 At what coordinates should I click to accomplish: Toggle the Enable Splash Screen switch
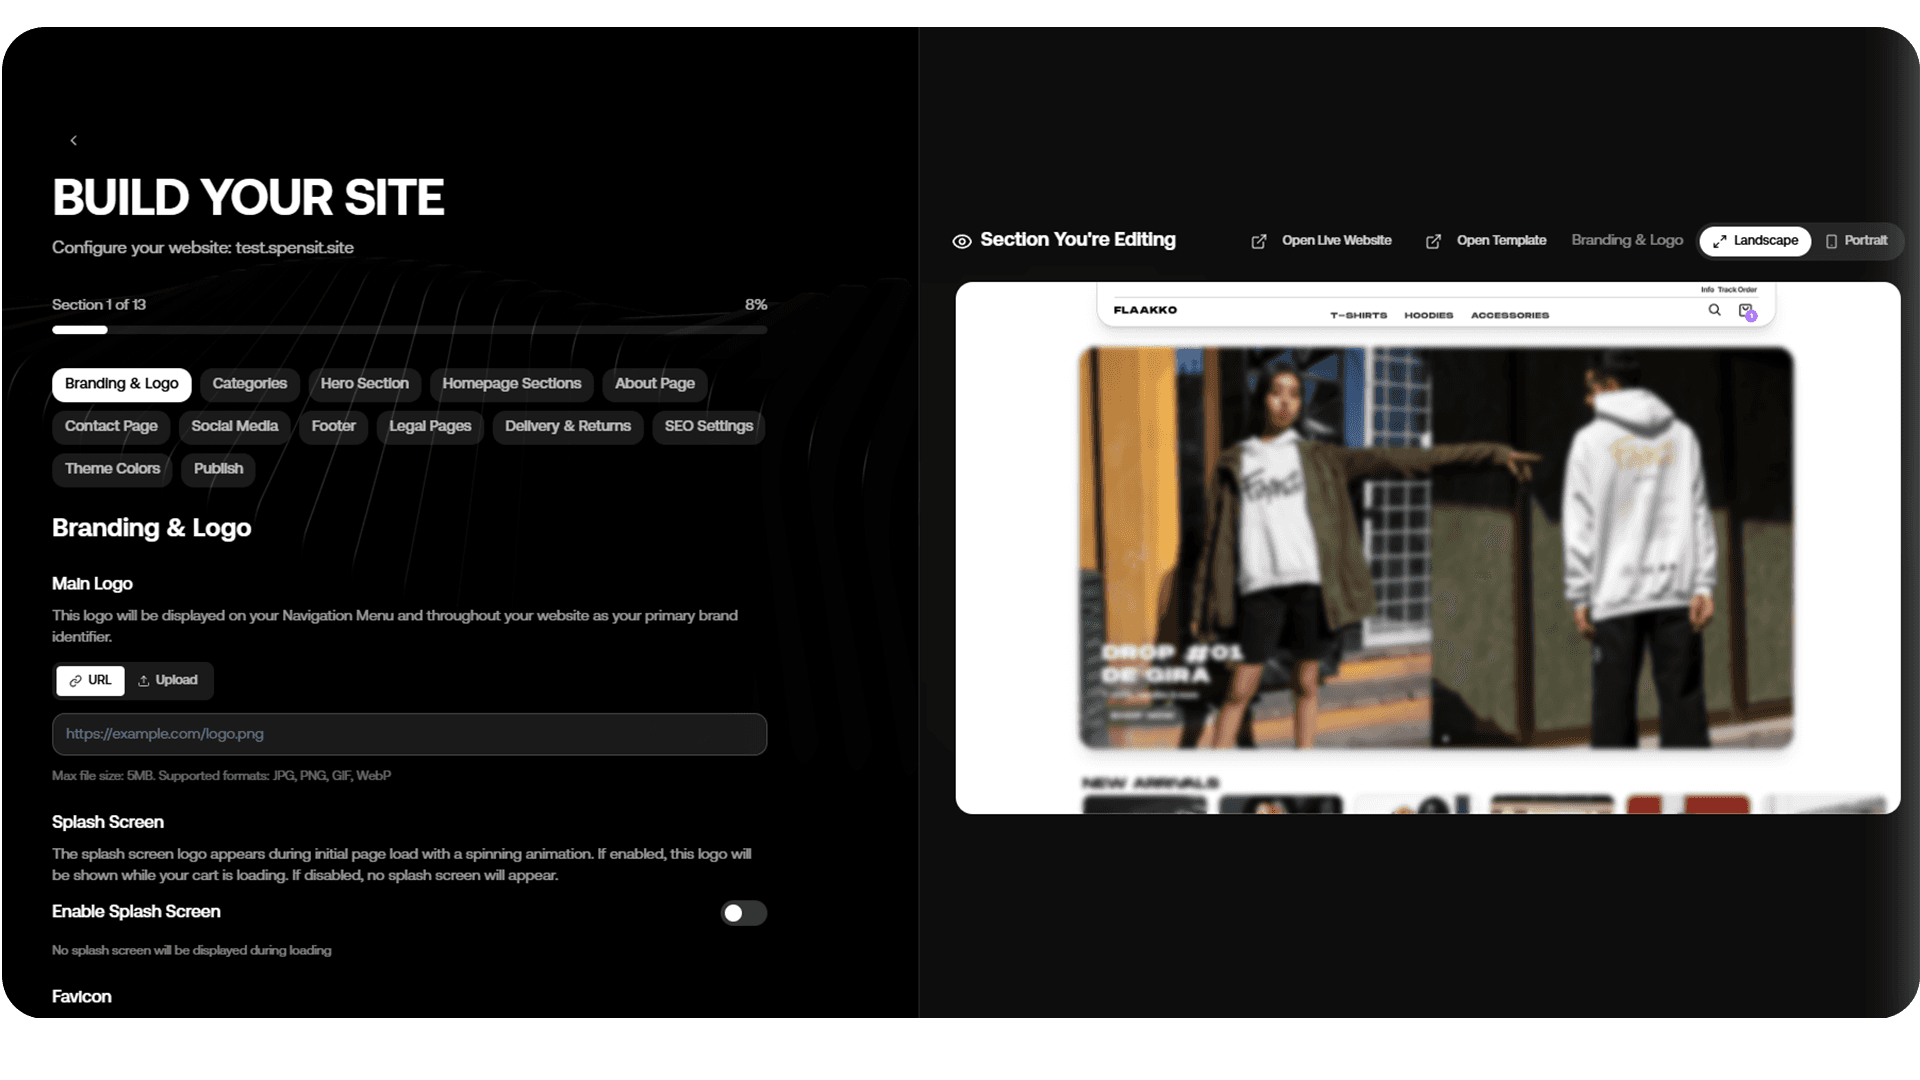click(744, 913)
